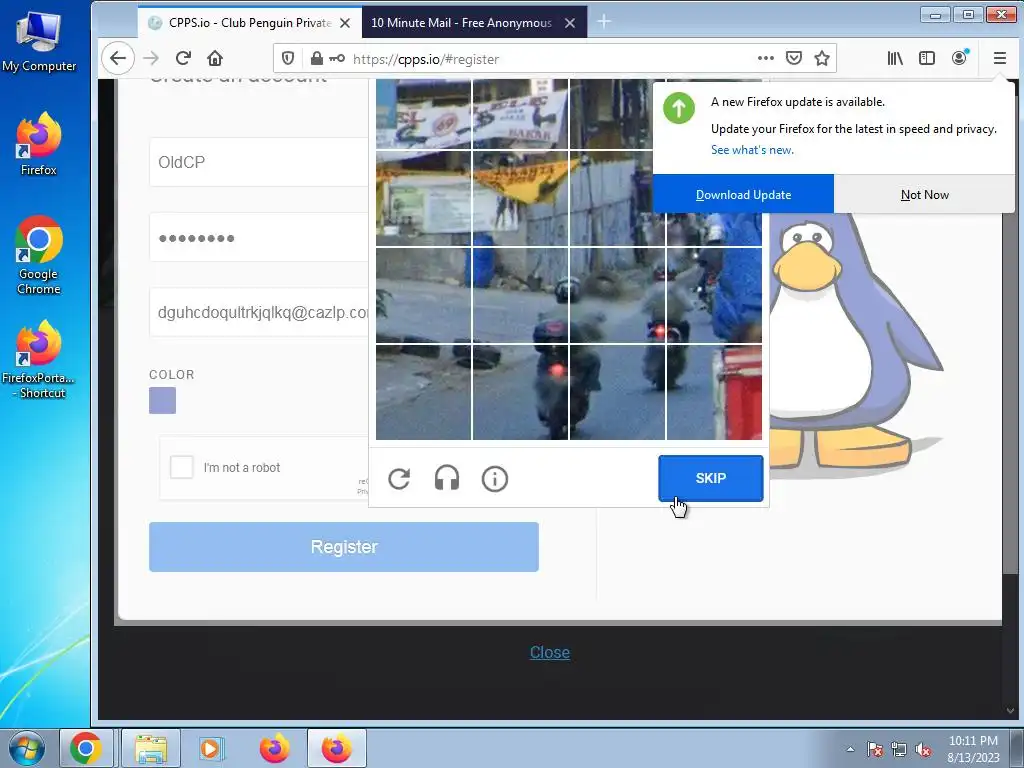Toggle the sidebar view icon
Viewport: 1024px width, 768px height.
[x=927, y=58]
